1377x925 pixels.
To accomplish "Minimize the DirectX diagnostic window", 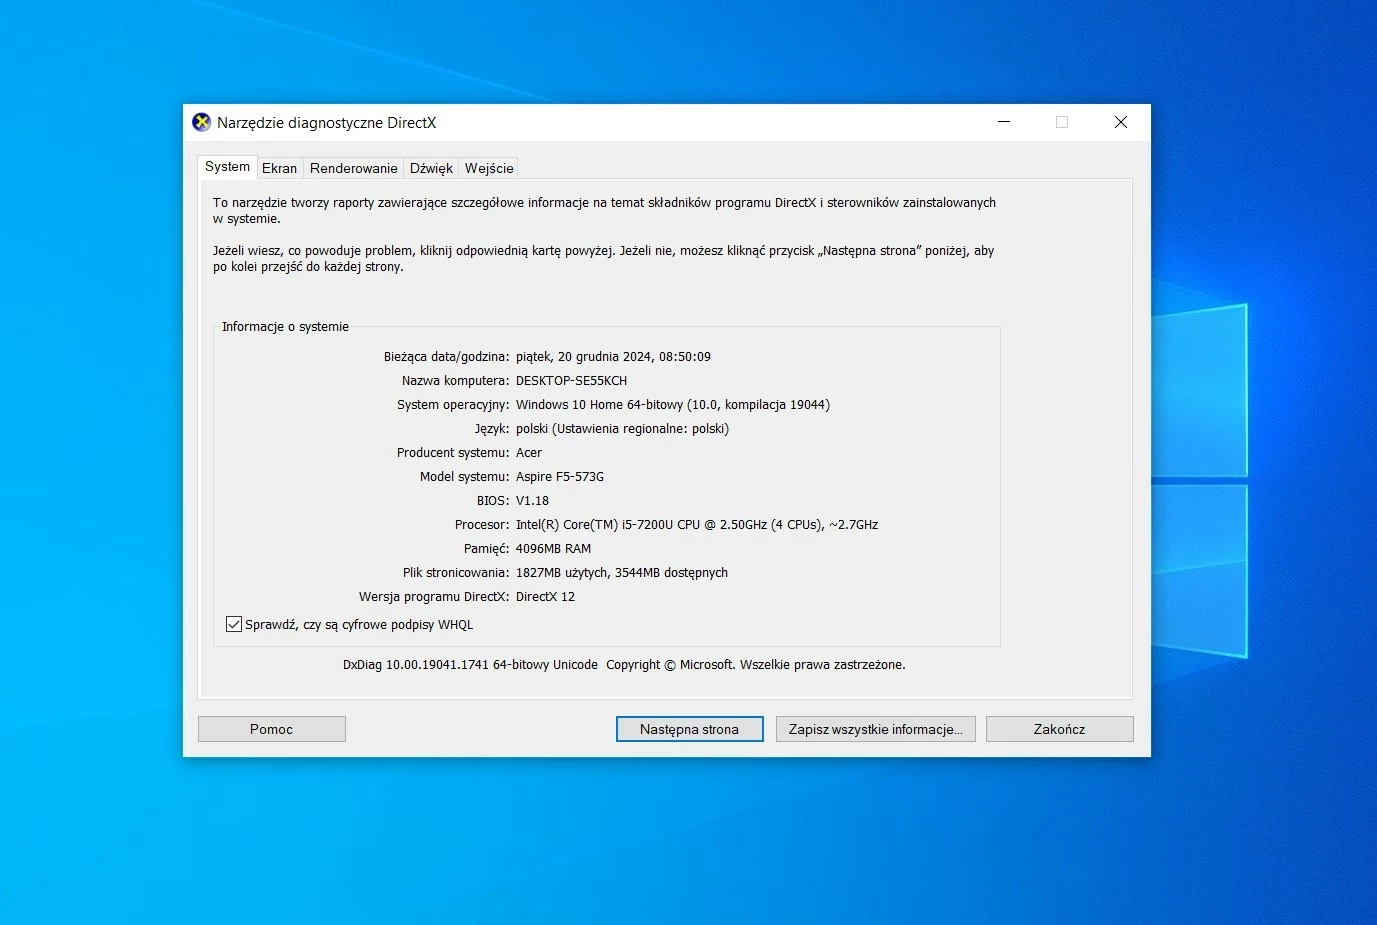I will click(x=1004, y=122).
